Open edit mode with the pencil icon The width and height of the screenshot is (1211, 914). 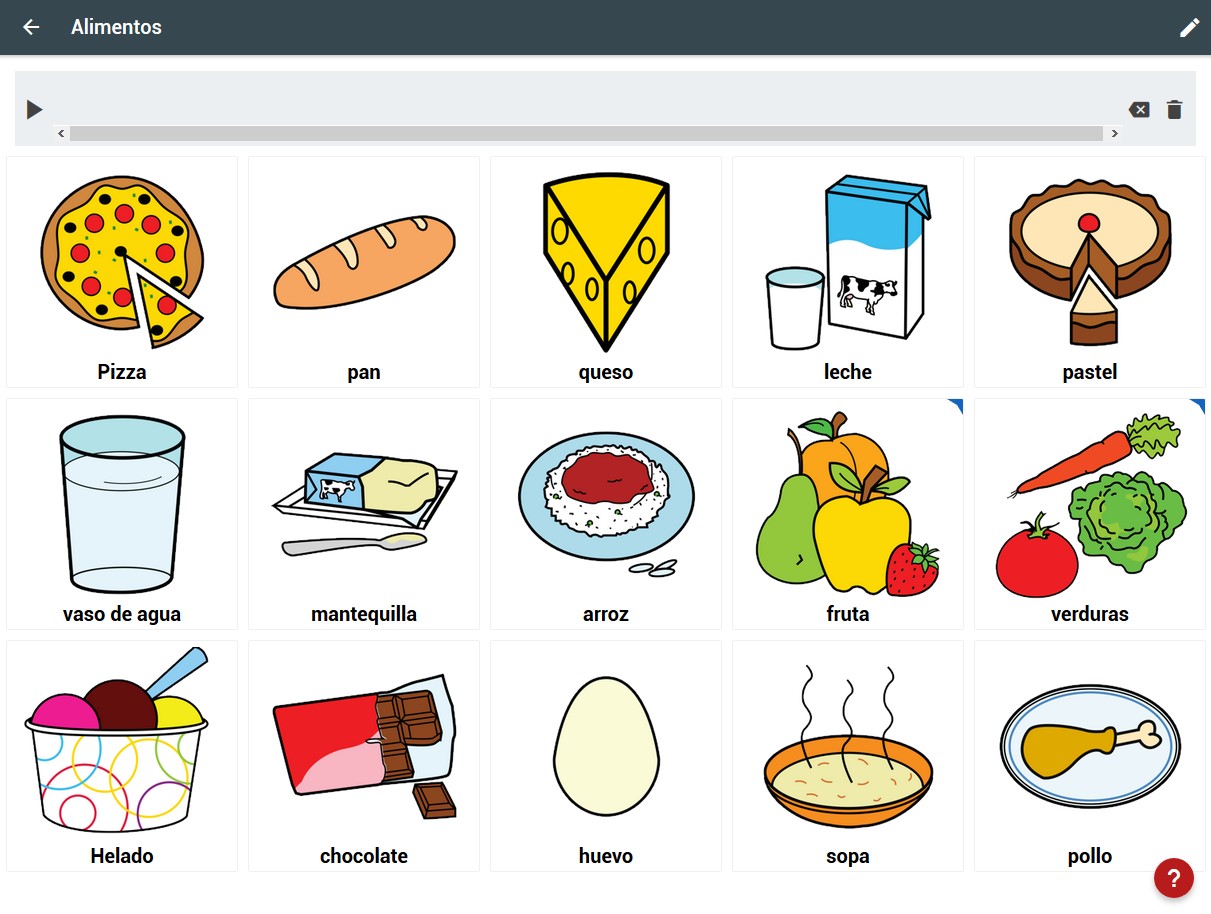click(1189, 27)
